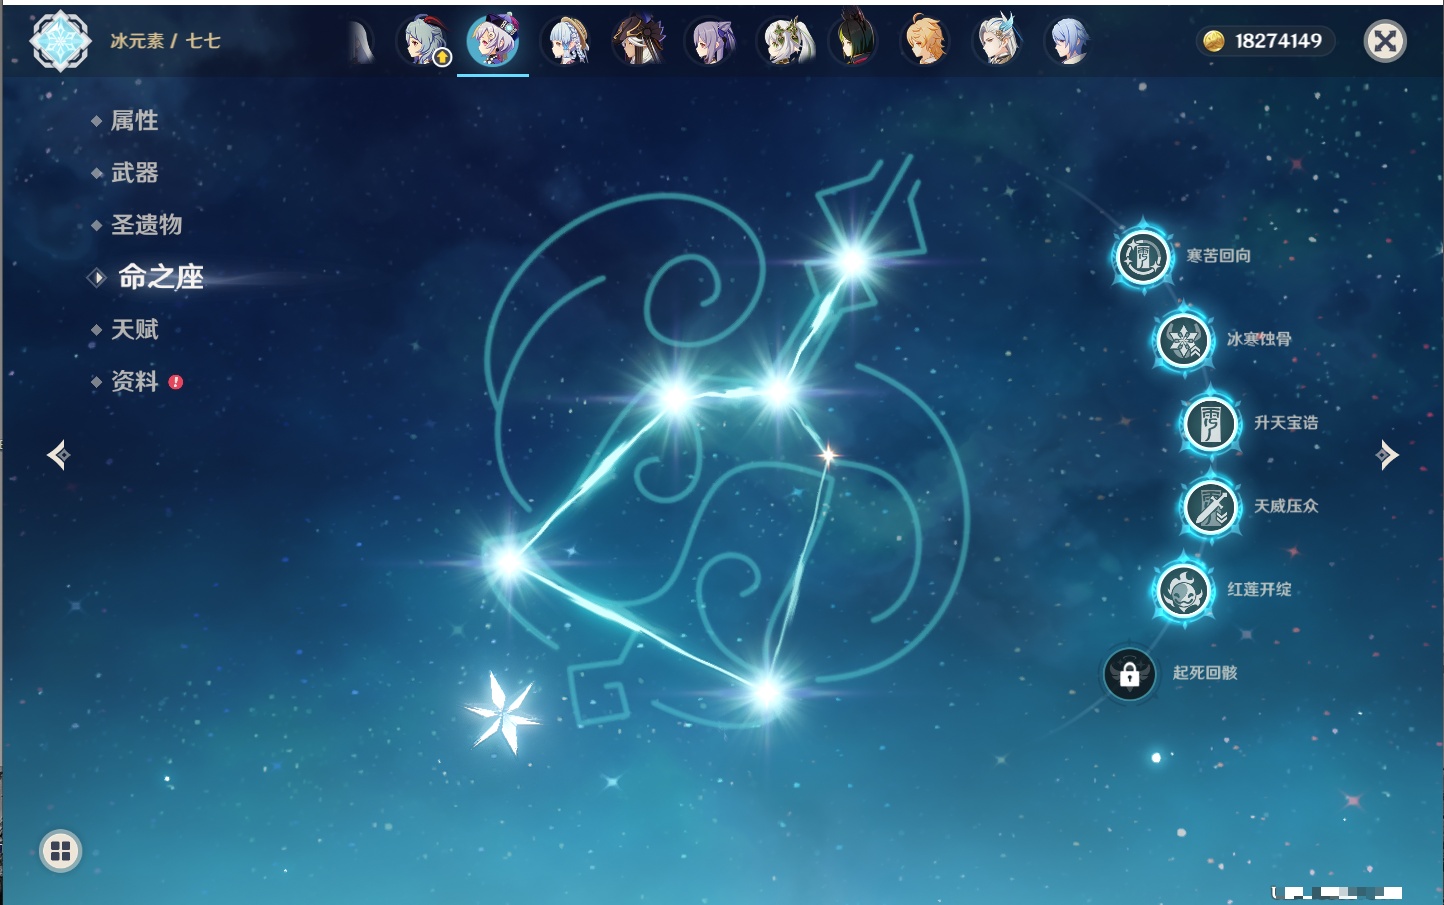This screenshot has width=1444, height=905.
Task: Go to previous character with left arrow
Action: 58,455
